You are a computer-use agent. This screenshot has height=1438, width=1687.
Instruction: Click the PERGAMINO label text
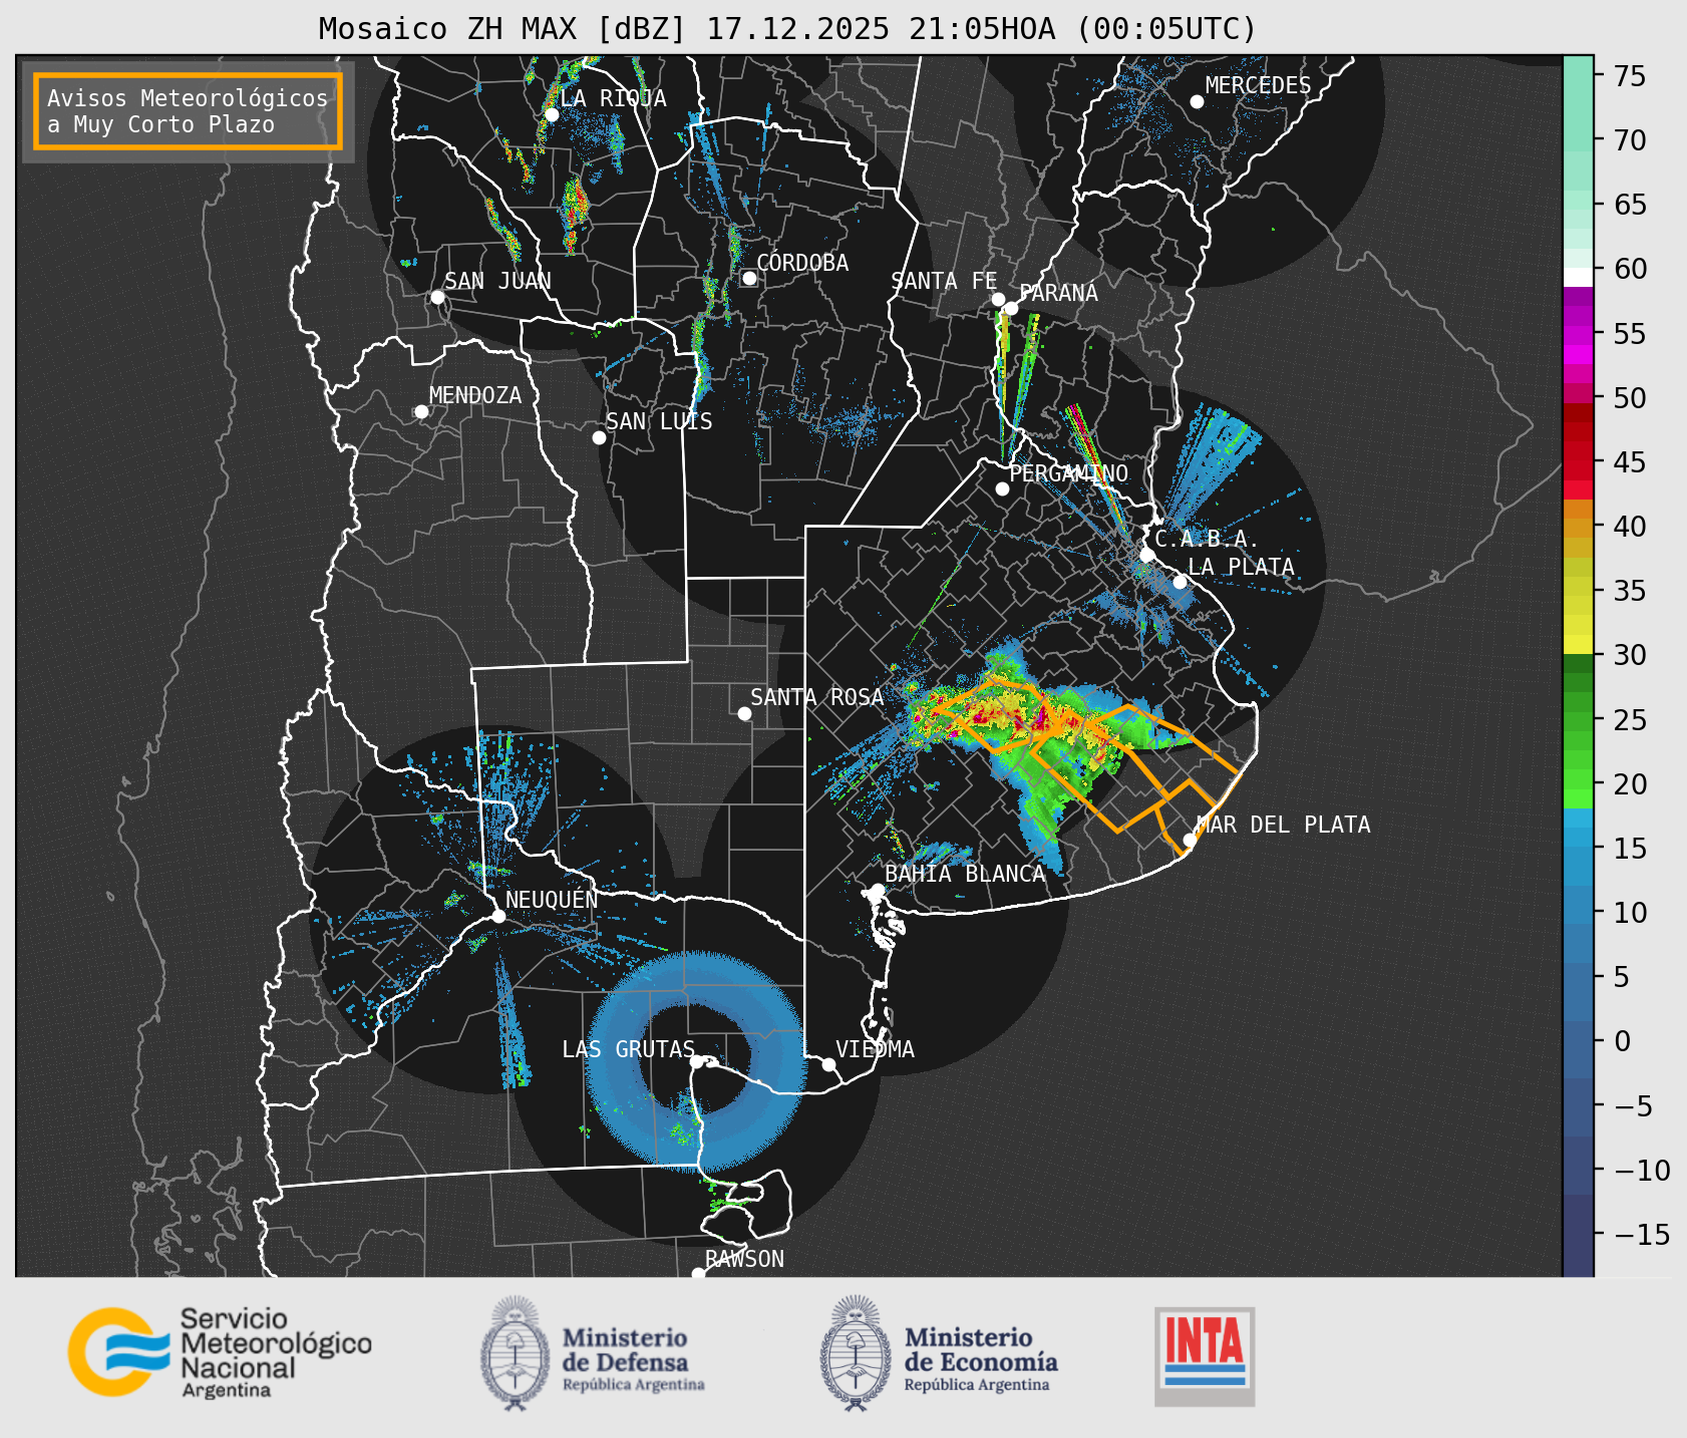(1069, 473)
